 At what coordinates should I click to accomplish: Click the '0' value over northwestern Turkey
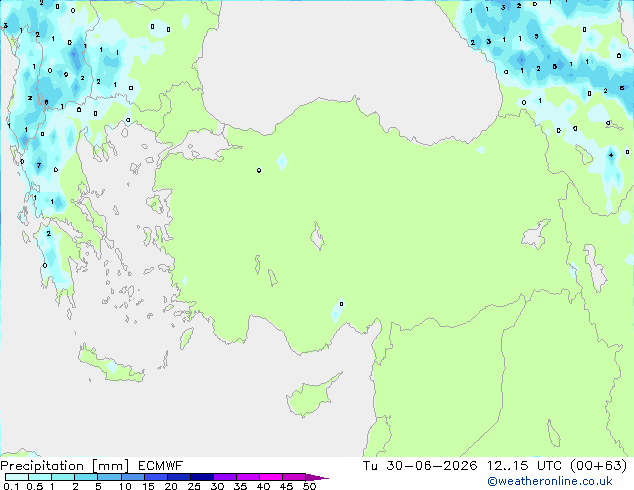tap(259, 170)
